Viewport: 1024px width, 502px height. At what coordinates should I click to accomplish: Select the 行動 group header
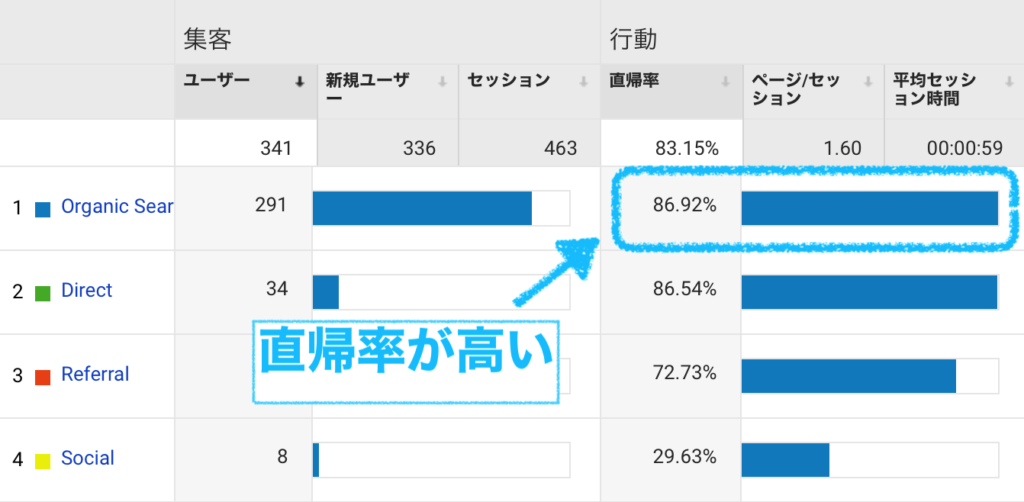[x=633, y=40]
